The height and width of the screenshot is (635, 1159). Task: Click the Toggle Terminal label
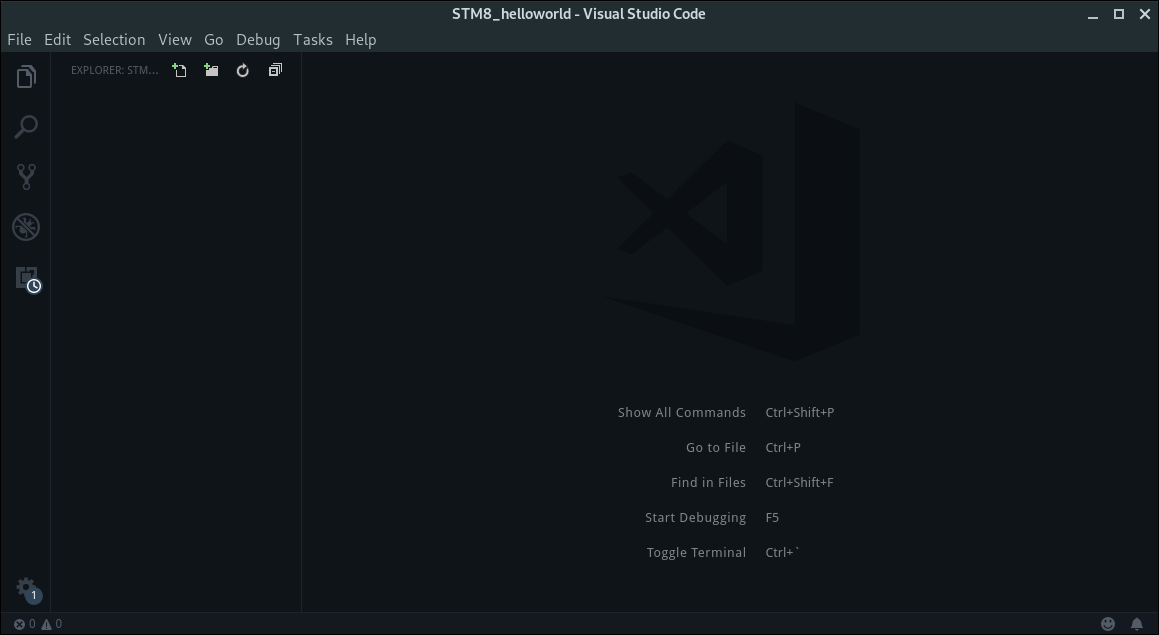(x=696, y=553)
